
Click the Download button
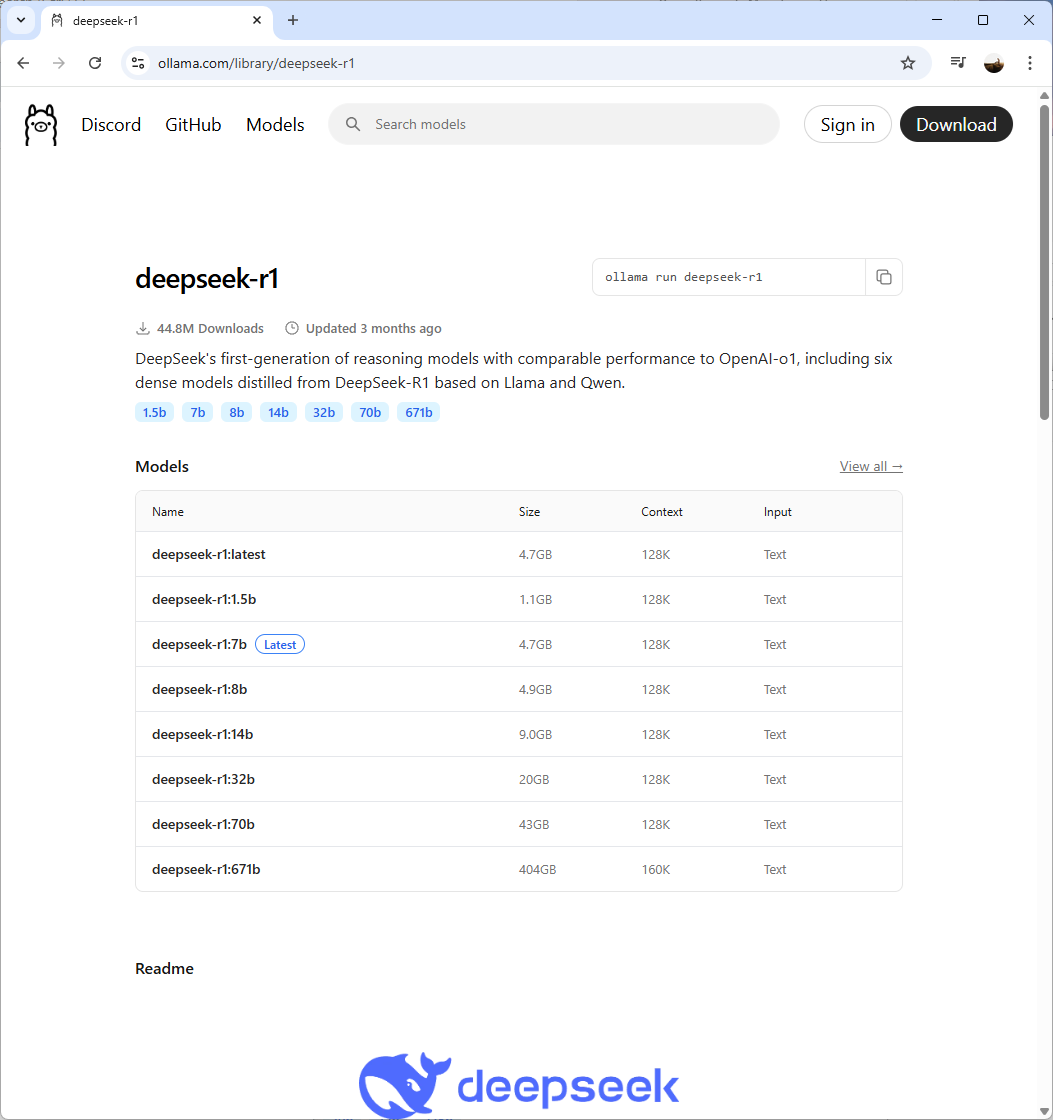point(956,124)
